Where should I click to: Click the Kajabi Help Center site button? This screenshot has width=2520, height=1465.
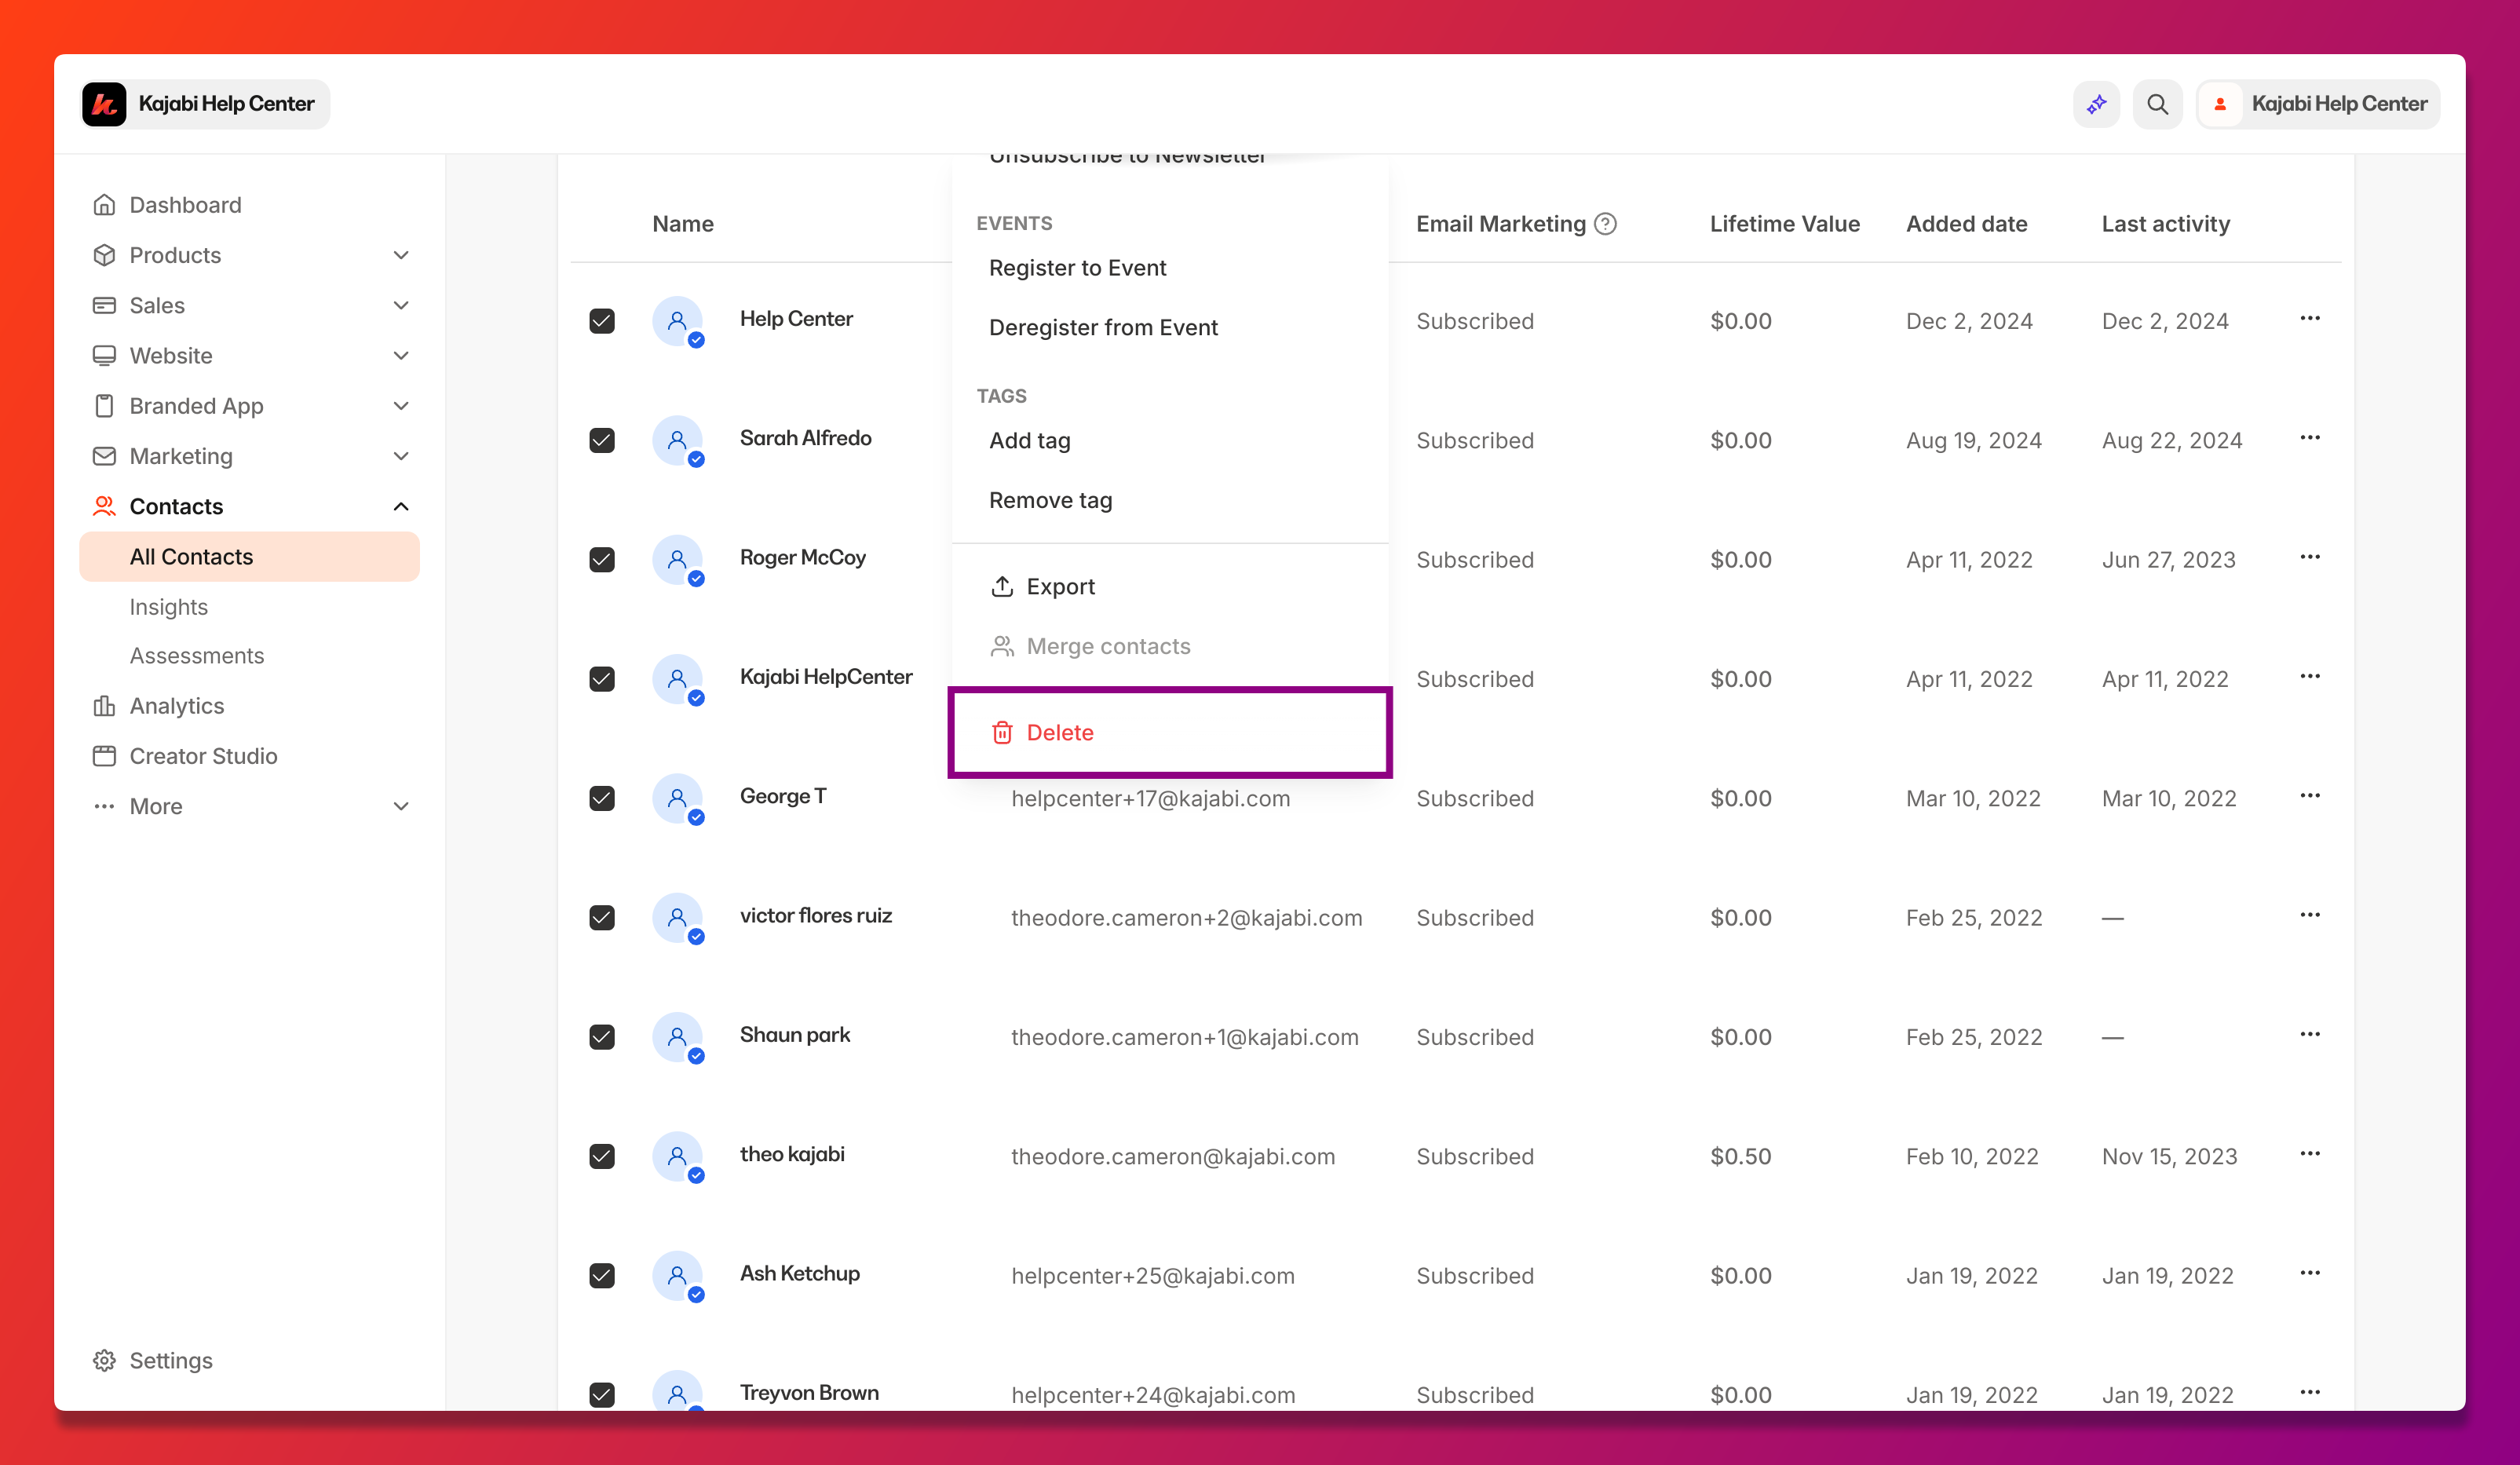click(x=205, y=104)
